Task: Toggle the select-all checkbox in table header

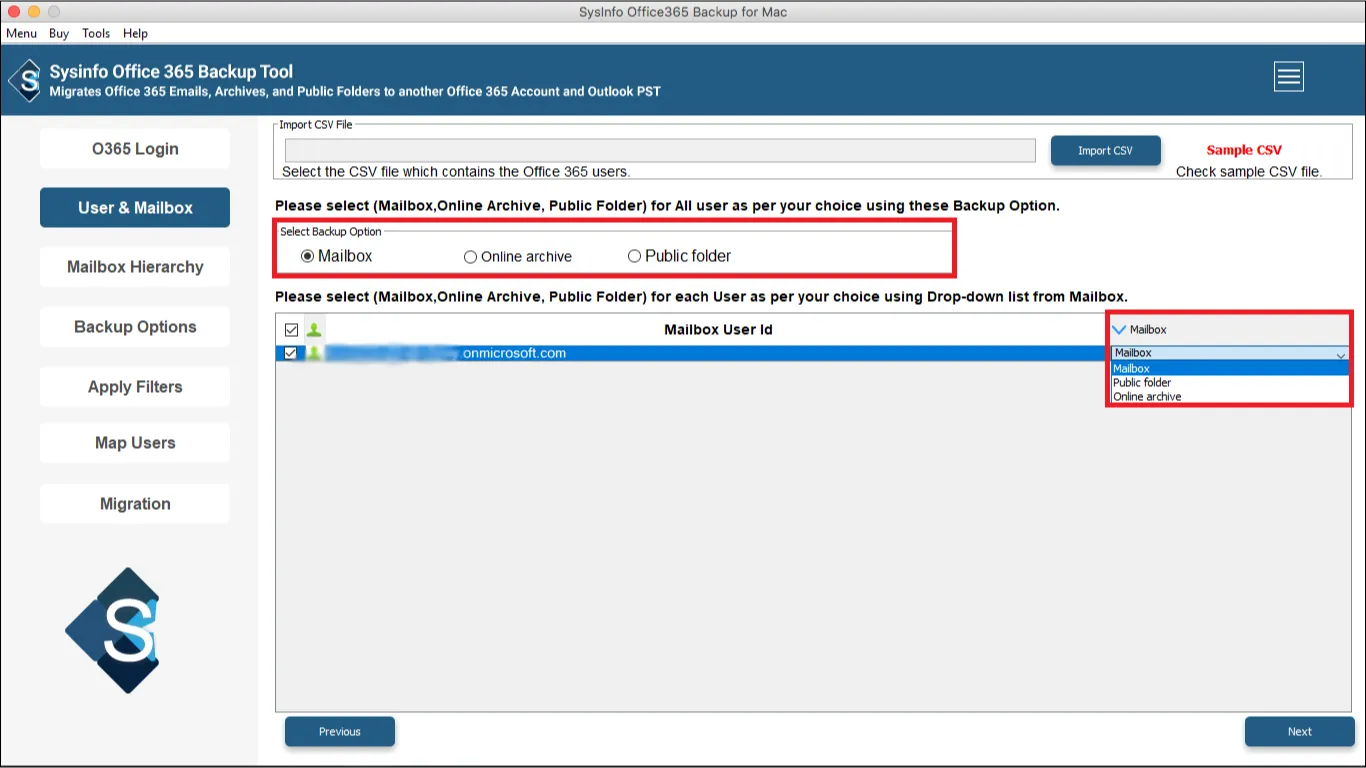Action: [x=291, y=329]
